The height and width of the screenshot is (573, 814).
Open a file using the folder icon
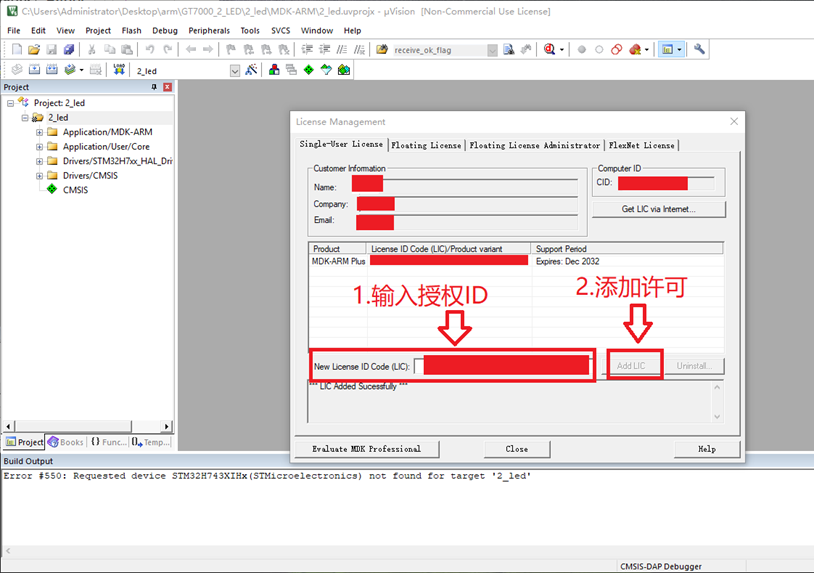tap(34, 50)
